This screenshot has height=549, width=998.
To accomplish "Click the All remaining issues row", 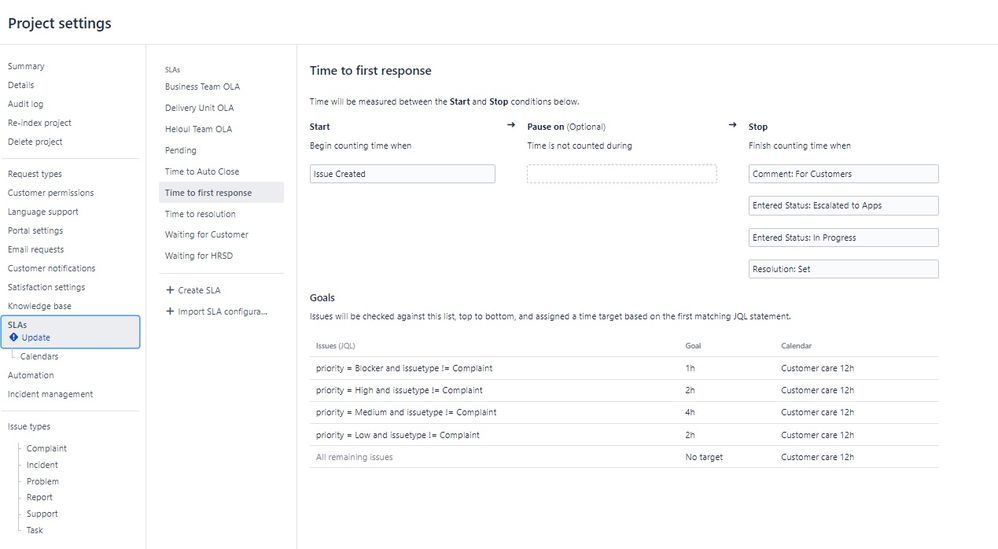I will point(624,457).
